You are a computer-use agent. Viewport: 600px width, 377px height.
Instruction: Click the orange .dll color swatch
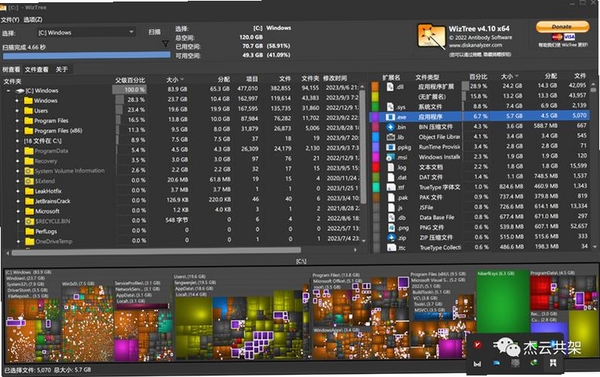tap(375, 86)
